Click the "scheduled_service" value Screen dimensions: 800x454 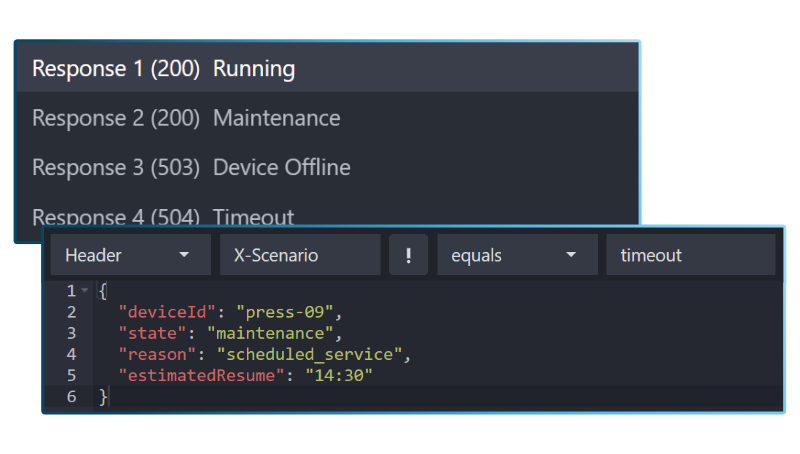(x=310, y=354)
